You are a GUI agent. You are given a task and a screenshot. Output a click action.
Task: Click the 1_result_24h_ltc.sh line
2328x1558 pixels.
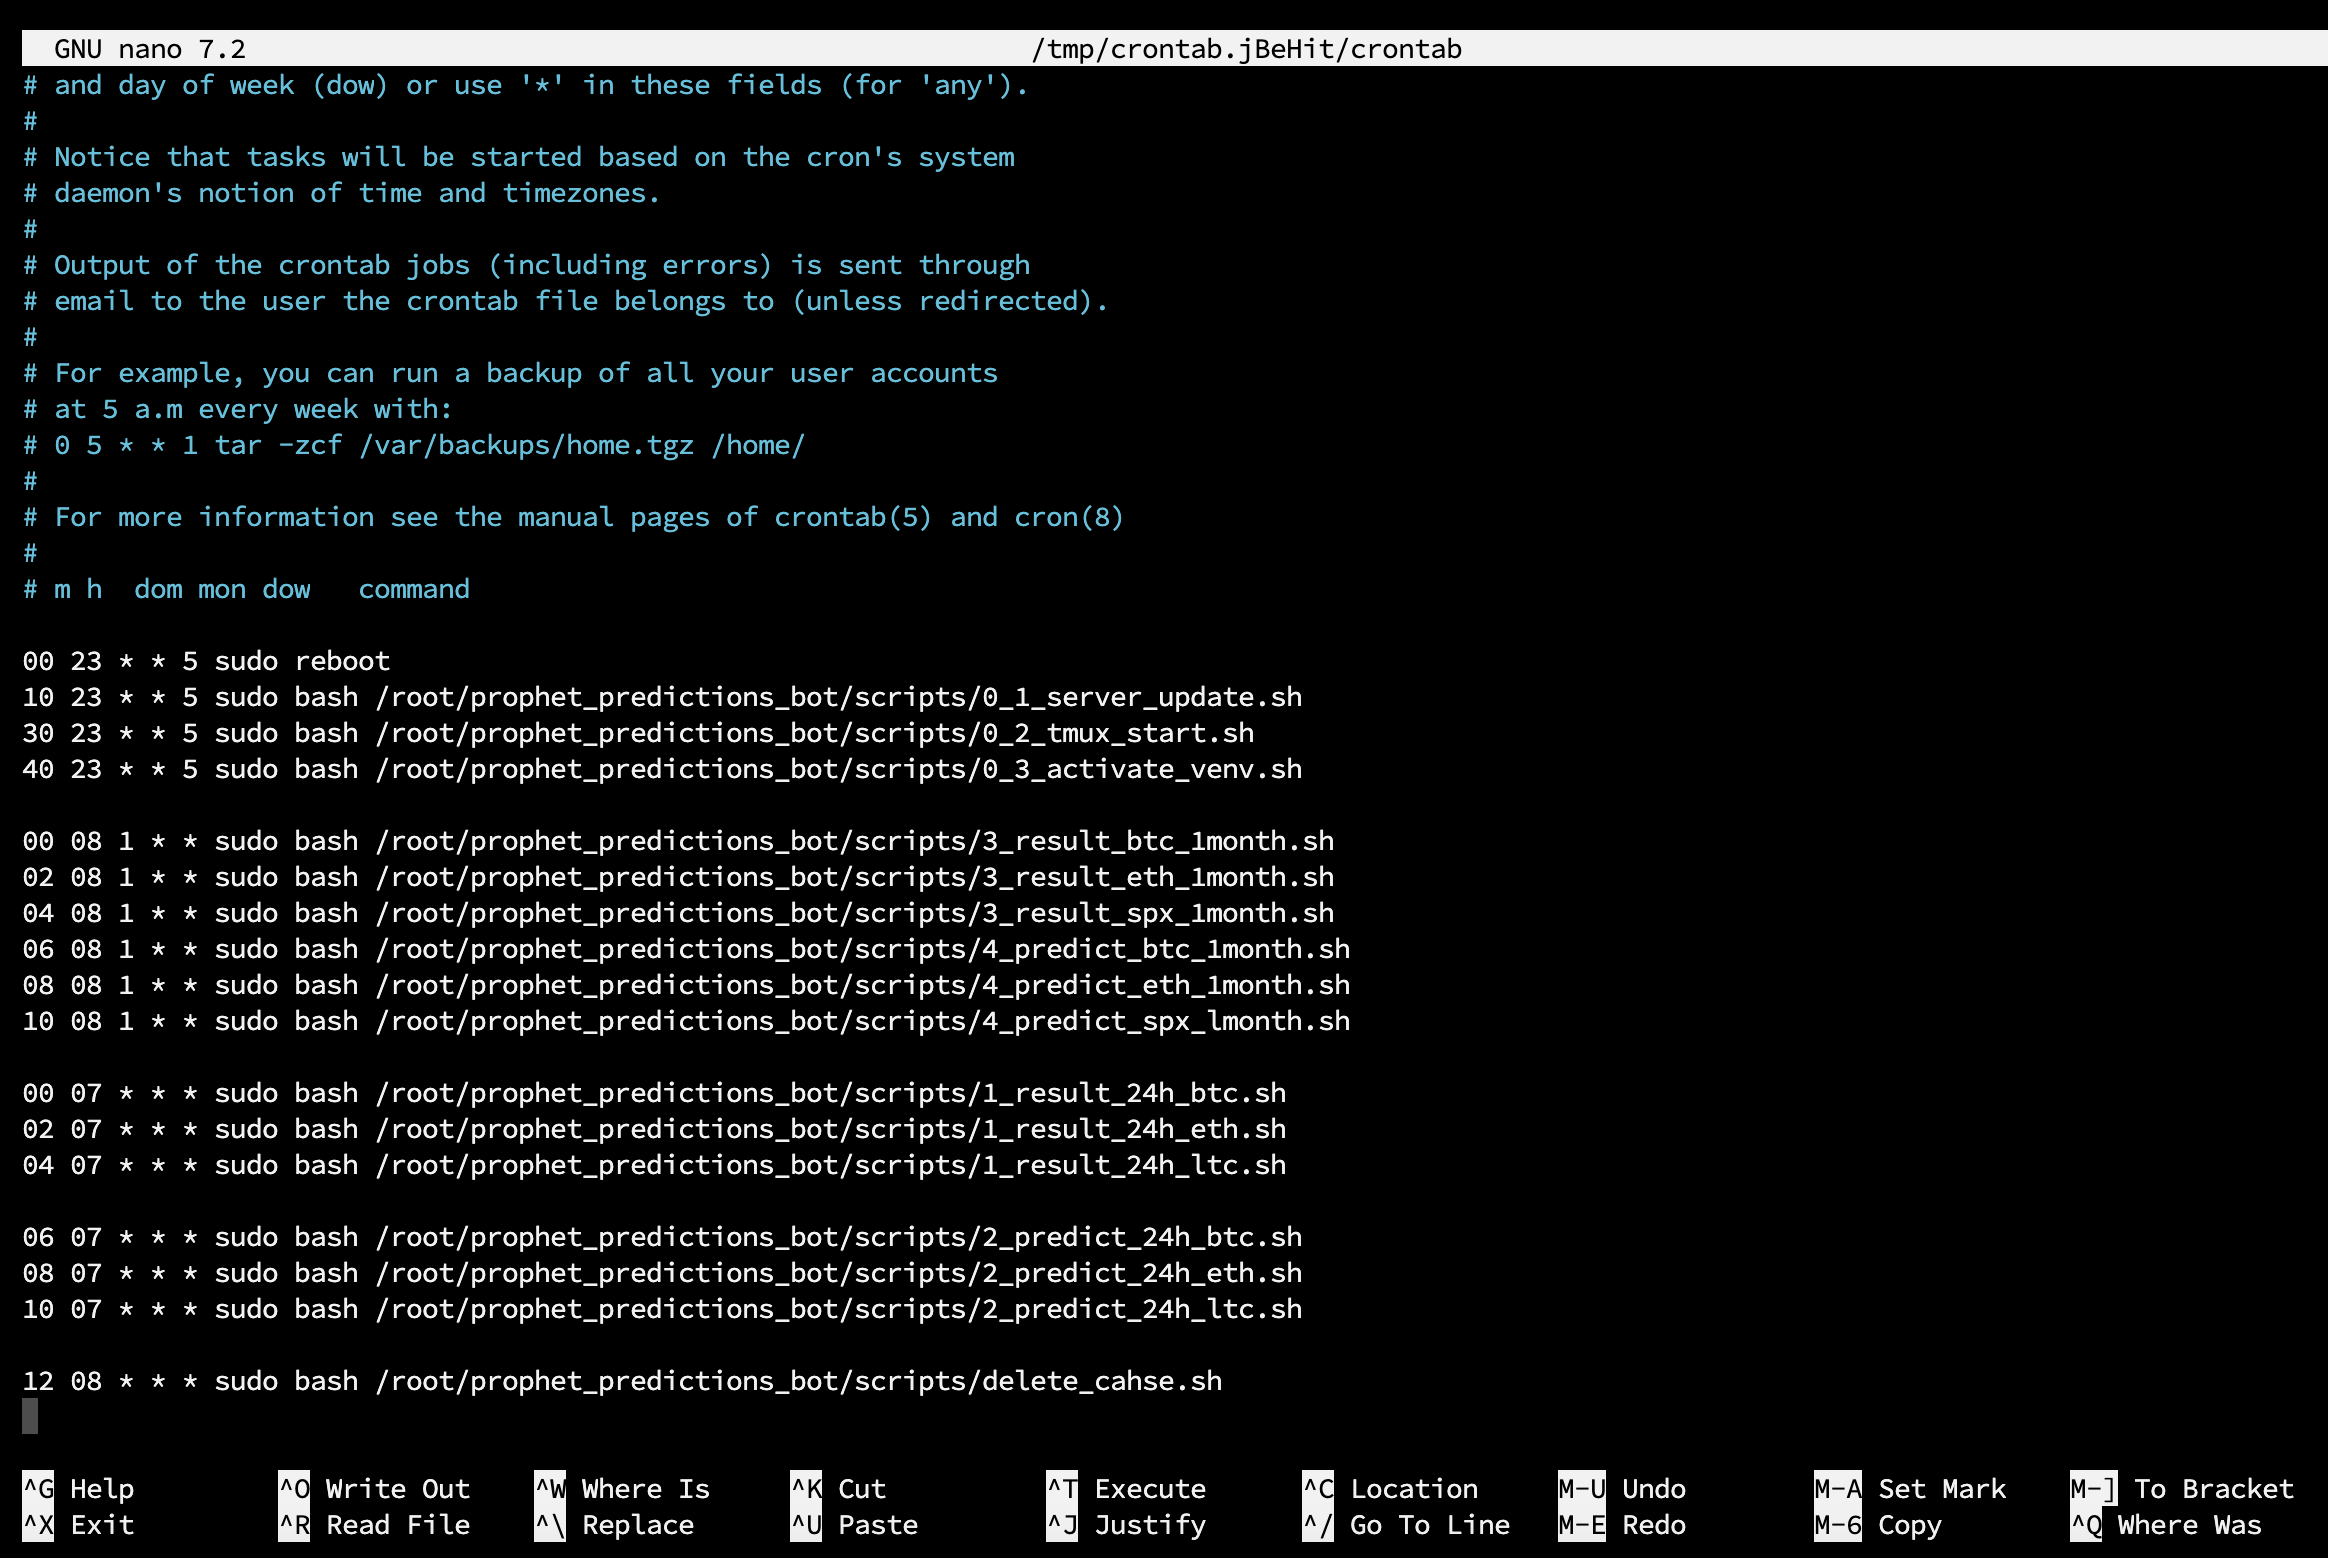[x=654, y=1165]
